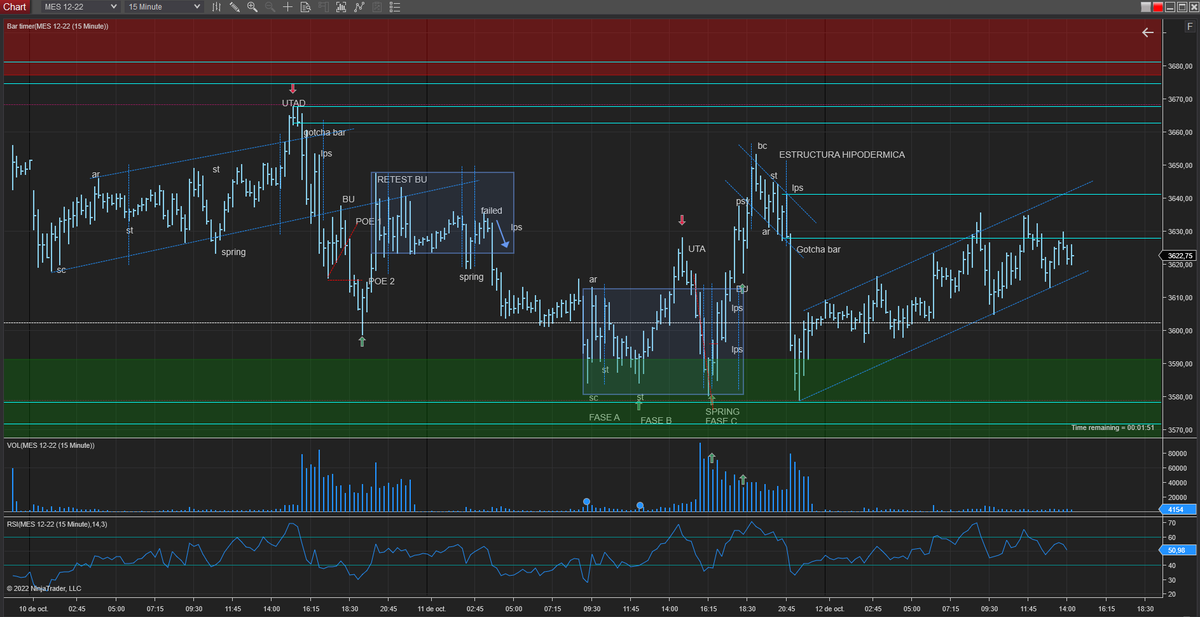
Task: Show the data box panel
Action: [x=305, y=7]
